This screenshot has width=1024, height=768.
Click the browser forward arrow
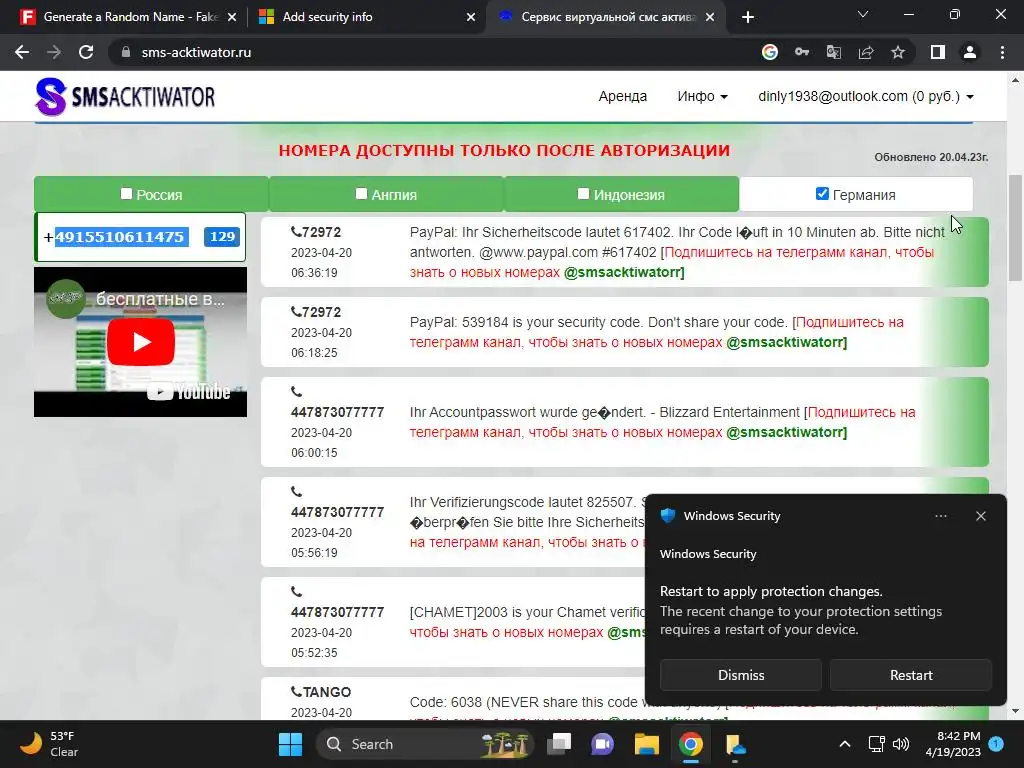pyautogui.click(x=54, y=52)
